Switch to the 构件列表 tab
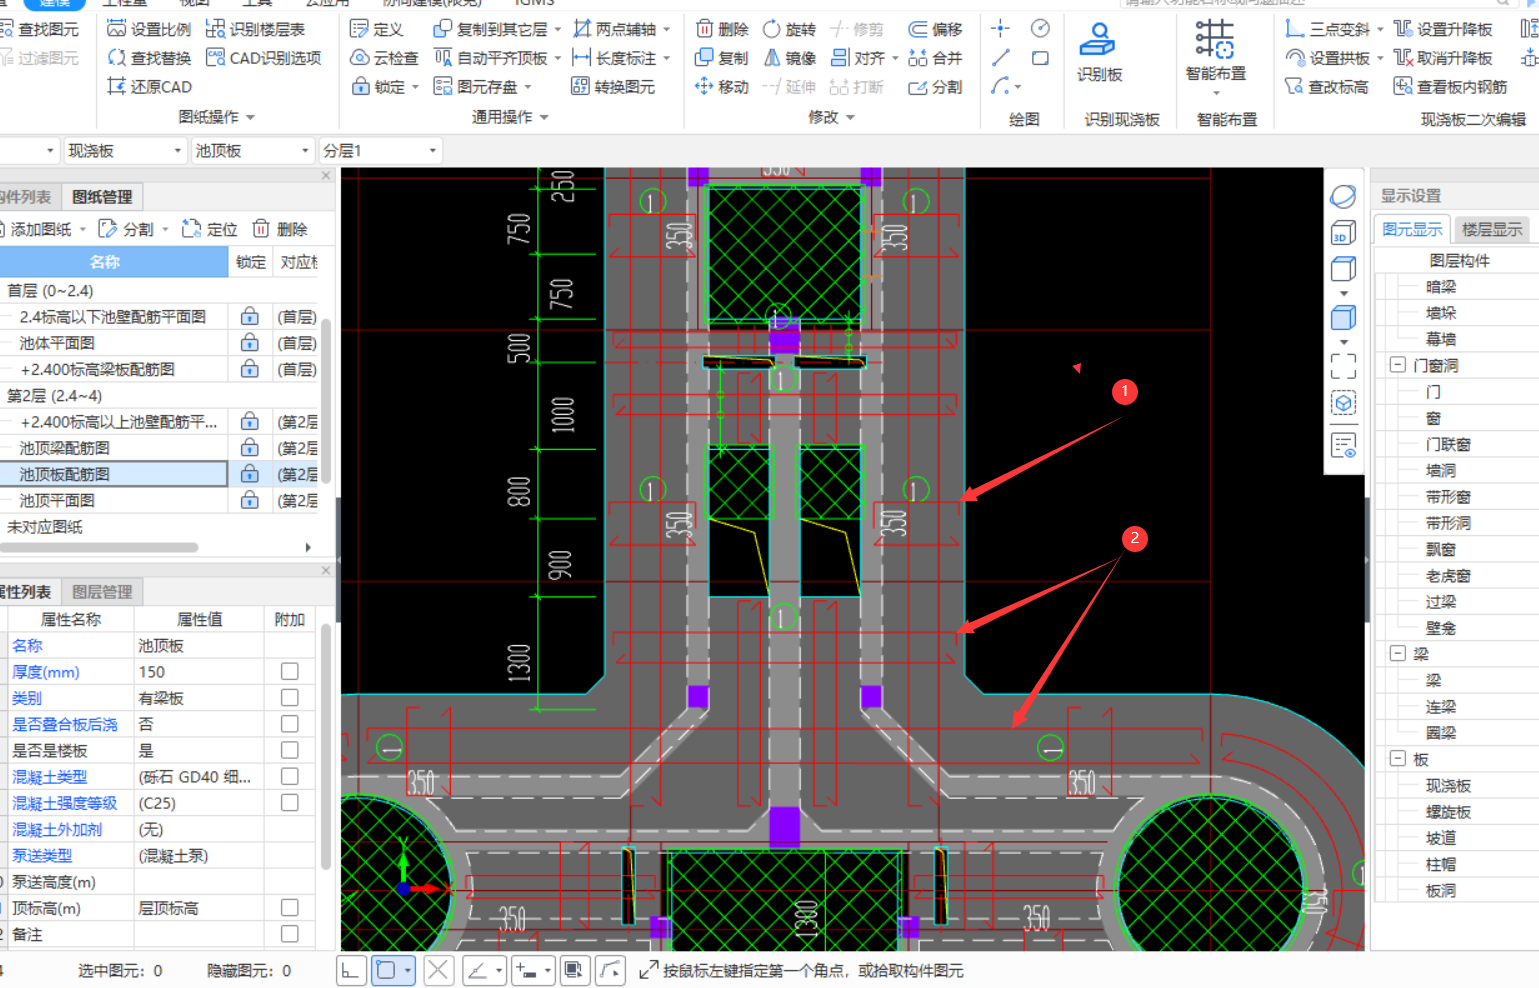Image resolution: width=1539 pixels, height=988 pixels. pyautogui.click(x=27, y=197)
